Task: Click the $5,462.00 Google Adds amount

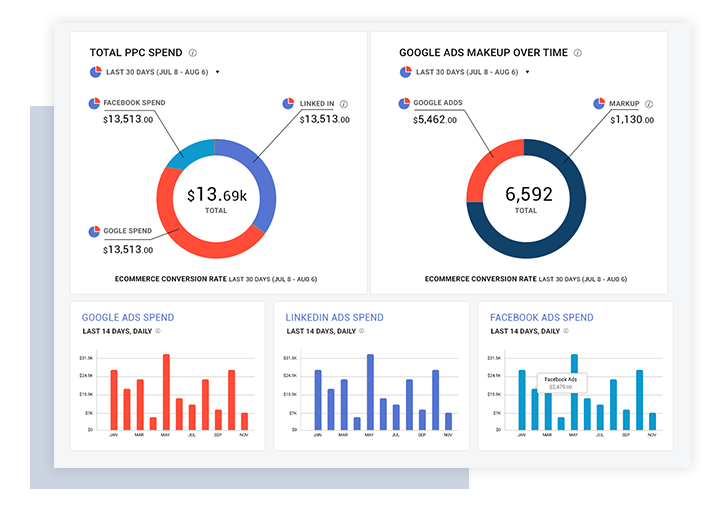Action: (435, 120)
